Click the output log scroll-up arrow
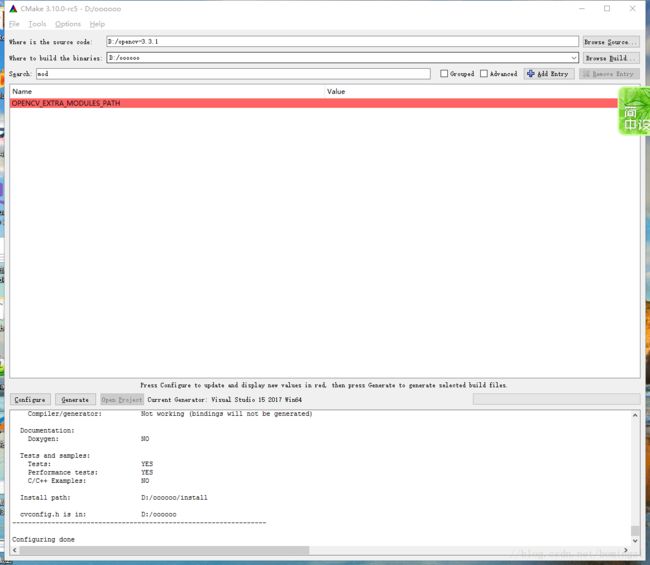650x565 pixels. tap(635, 415)
